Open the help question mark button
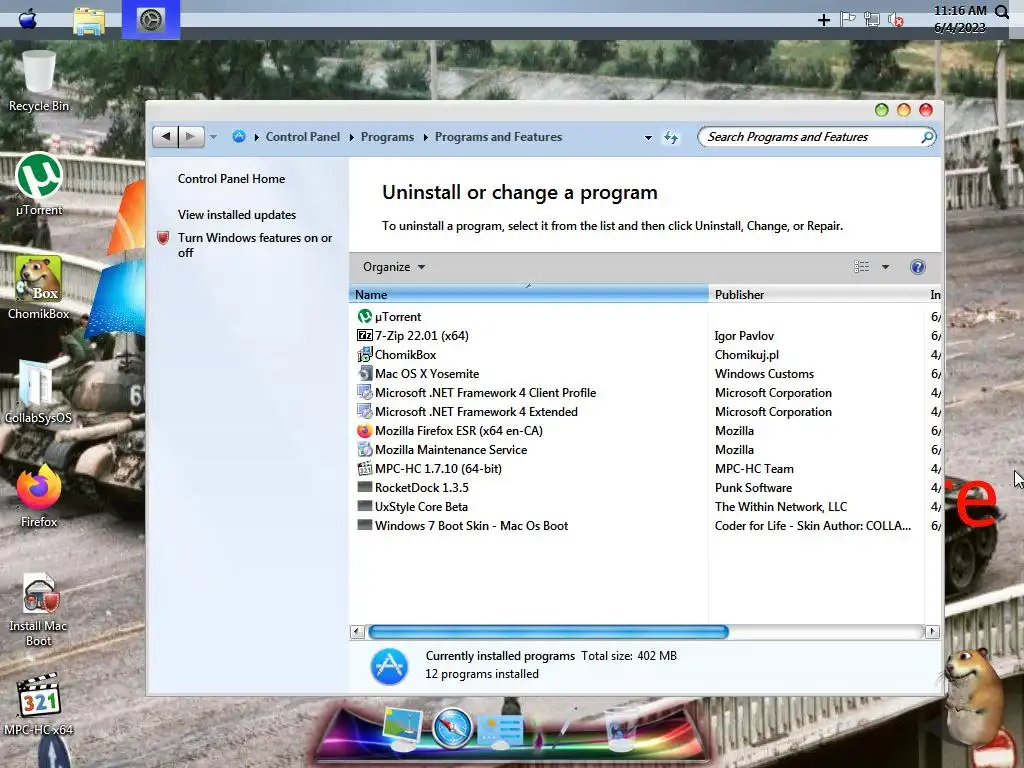This screenshot has height=768, width=1024. 917,266
